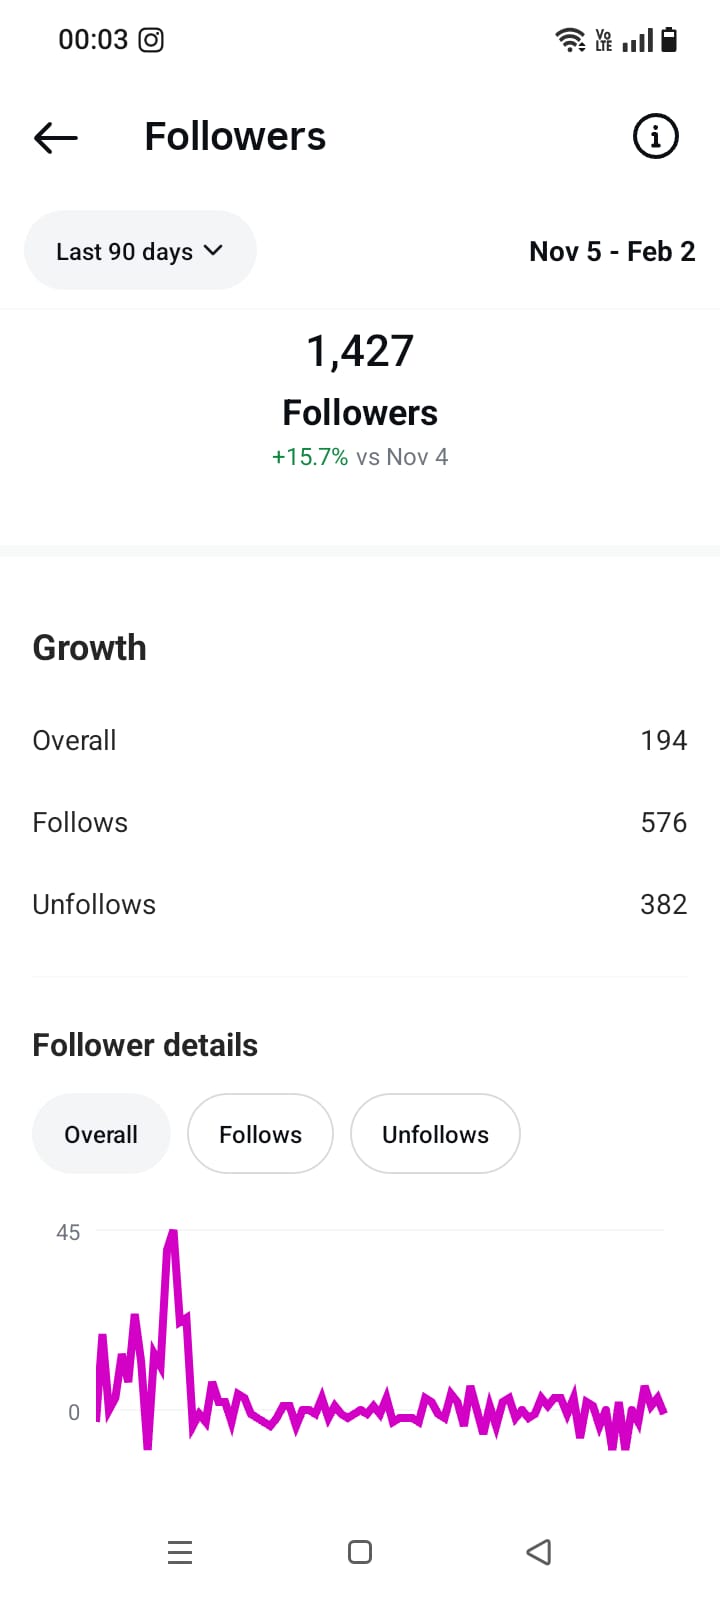Open recent apps menu navigation icon
This screenshot has width=720, height=1600.
[180, 1552]
